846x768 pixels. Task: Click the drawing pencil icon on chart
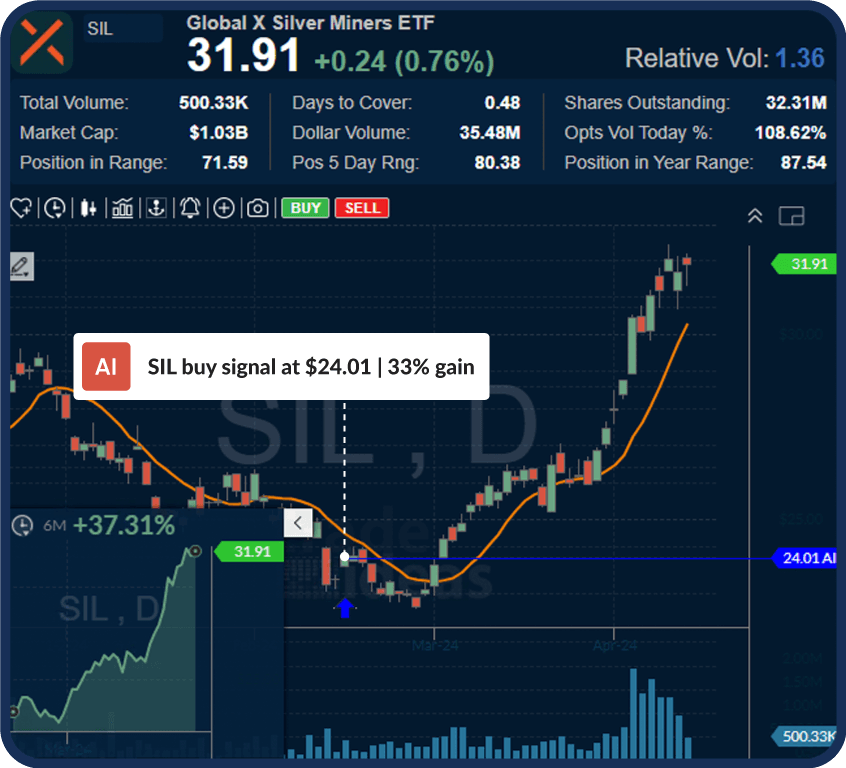(x=21, y=266)
